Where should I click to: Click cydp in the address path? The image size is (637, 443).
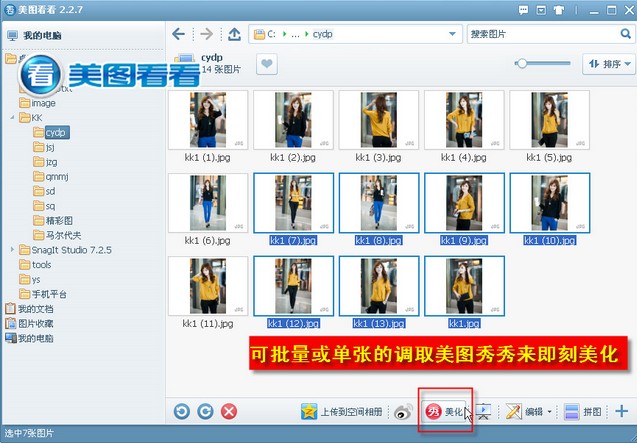click(323, 34)
